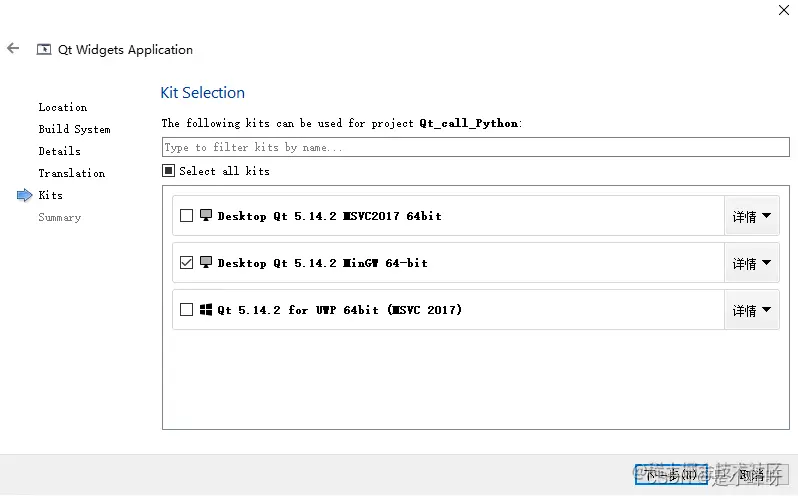Expand details for MinGW 64-bit kit
This screenshot has width=798, height=496.
(x=752, y=263)
